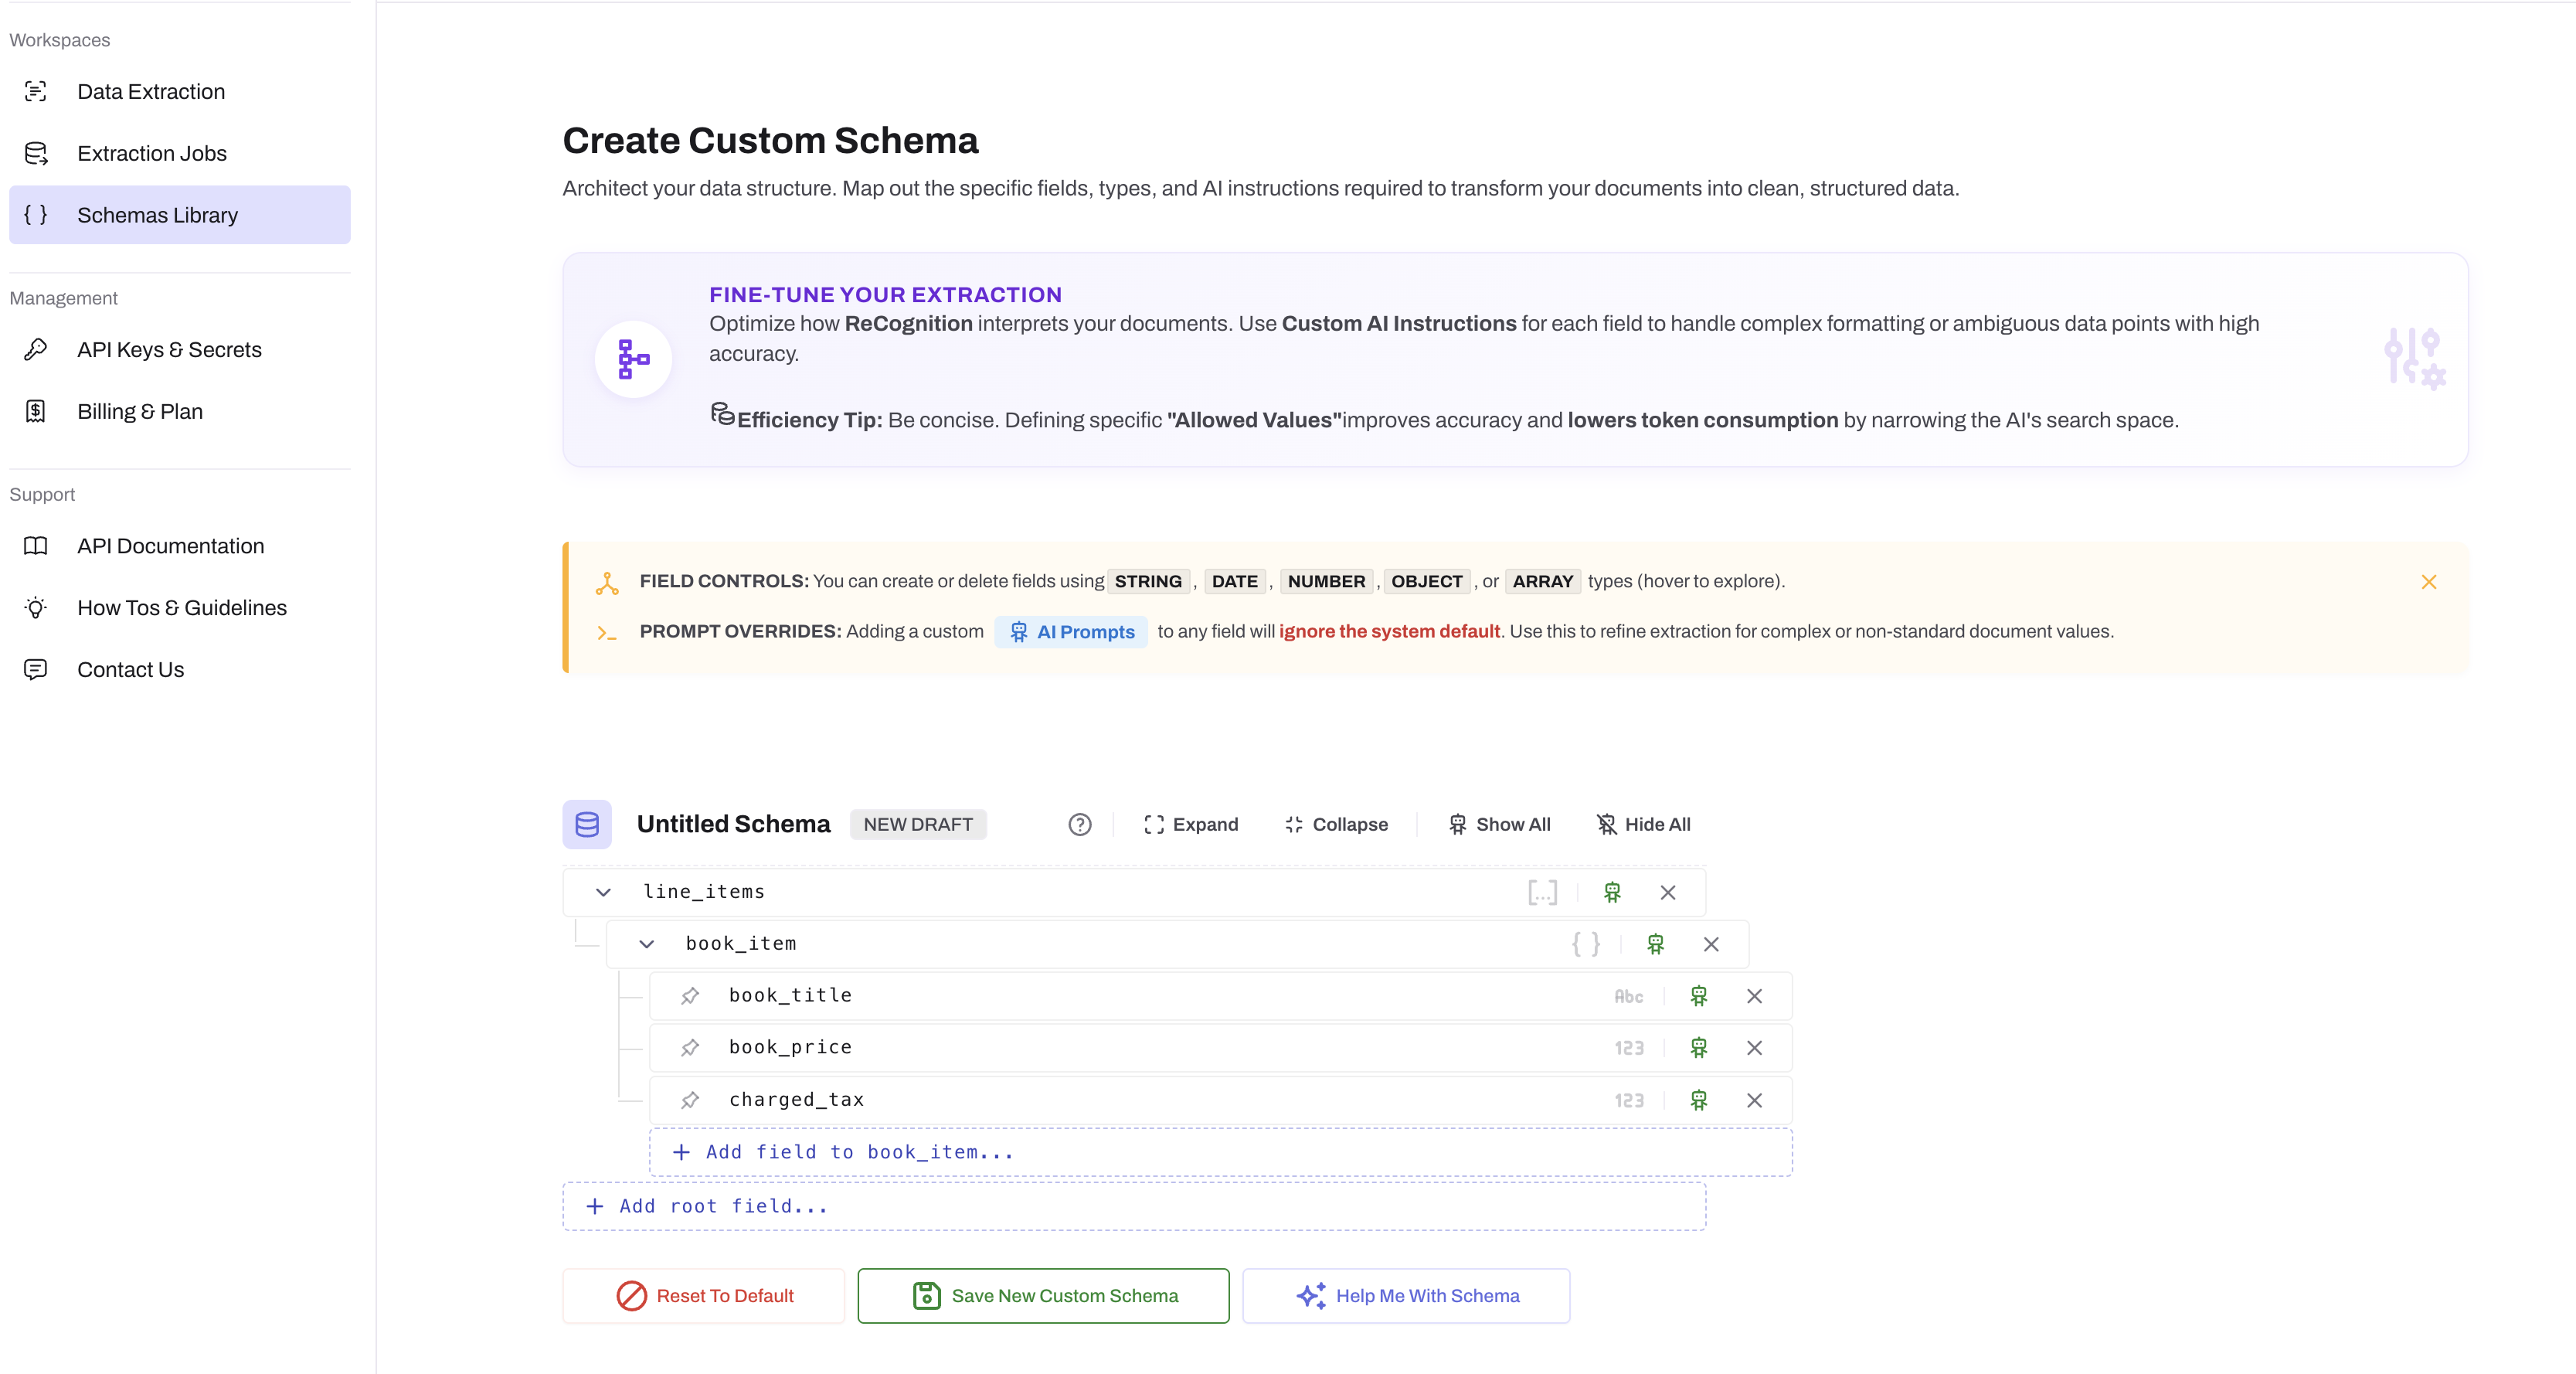Viewport: 2576px width, 1374px height.
Task: Dismiss the field controls notice banner
Action: [2428, 582]
